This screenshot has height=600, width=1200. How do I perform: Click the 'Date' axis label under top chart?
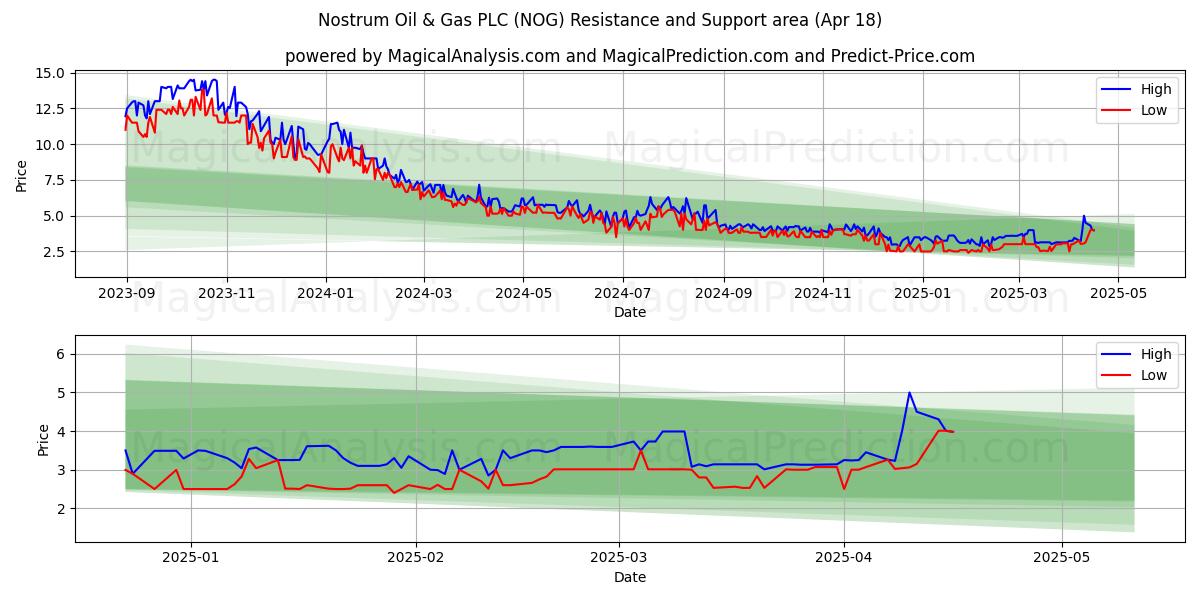point(630,312)
